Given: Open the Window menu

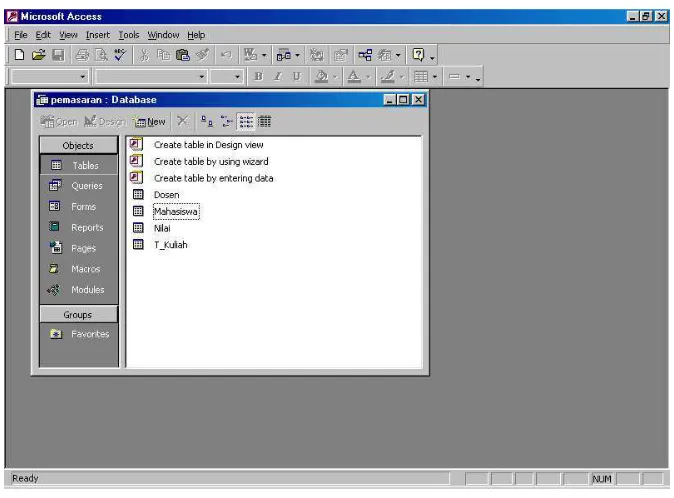Looking at the screenshot, I should (163, 35).
